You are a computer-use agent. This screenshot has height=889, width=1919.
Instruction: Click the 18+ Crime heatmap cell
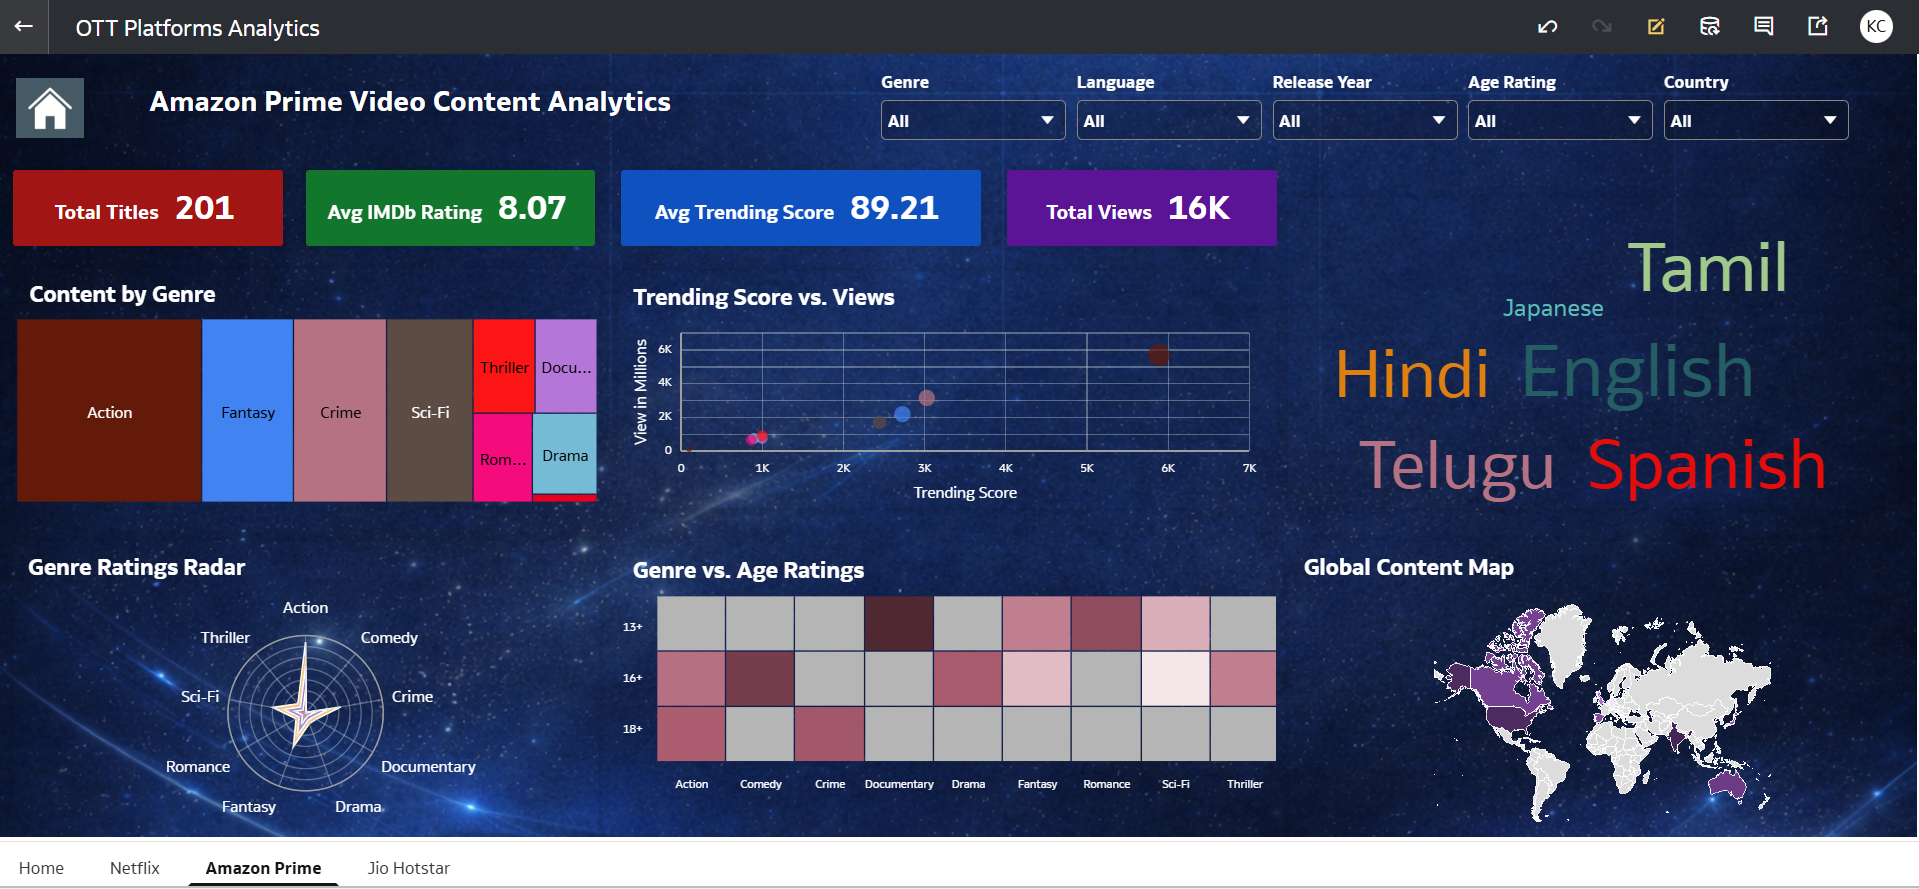(x=829, y=734)
